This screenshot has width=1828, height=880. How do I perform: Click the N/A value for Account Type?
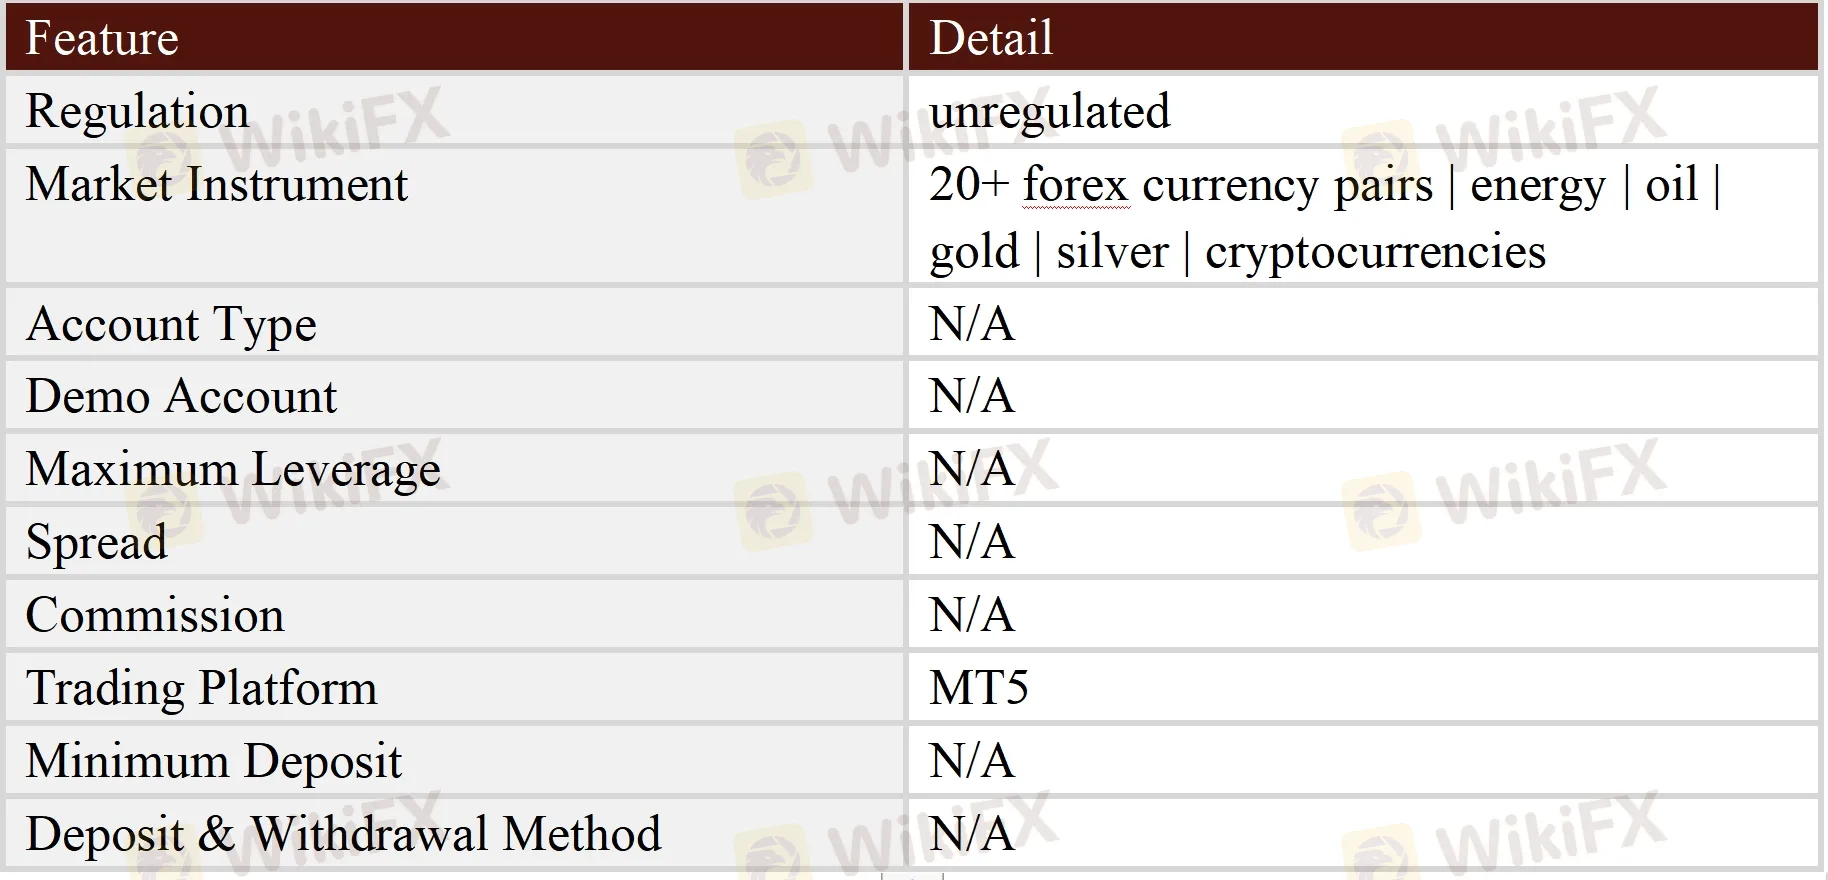[x=971, y=325]
